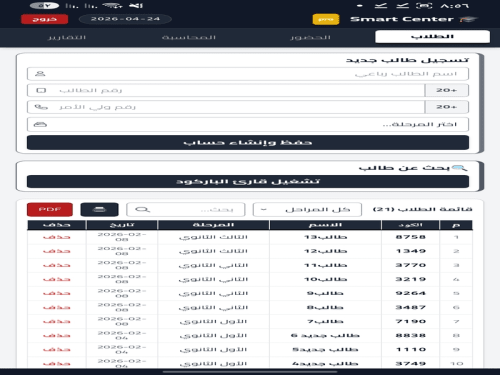The width and height of the screenshot is (500, 375).
Task: Click the تشغيل قارئ الباركود button
Action: 248,182
